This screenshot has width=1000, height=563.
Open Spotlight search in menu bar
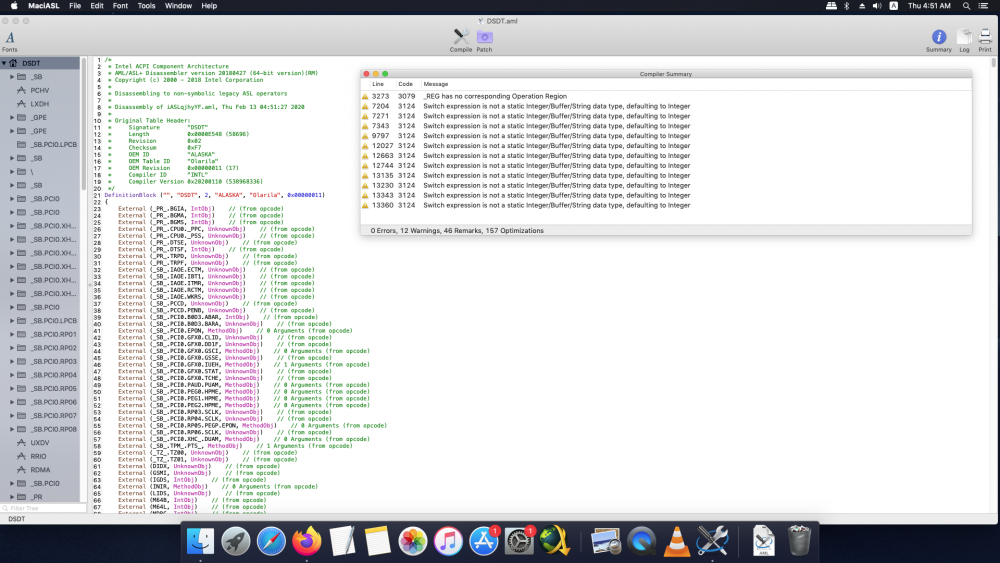(x=966, y=6)
